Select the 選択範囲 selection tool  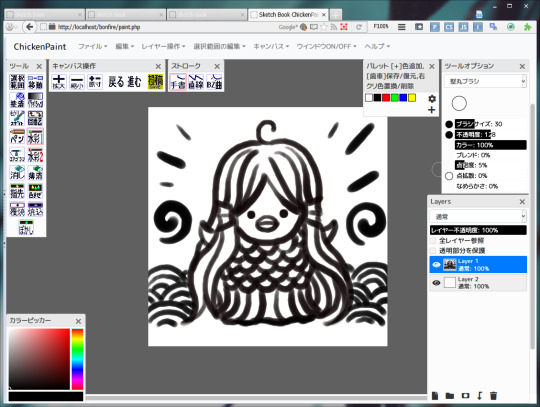click(x=17, y=82)
